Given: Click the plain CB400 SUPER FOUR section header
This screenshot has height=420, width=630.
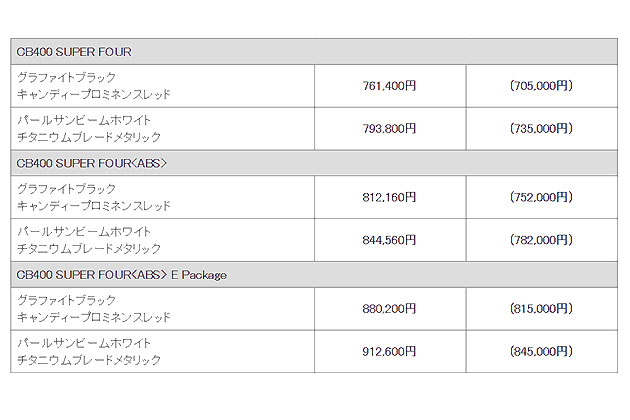Looking at the screenshot, I should coord(74,51).
